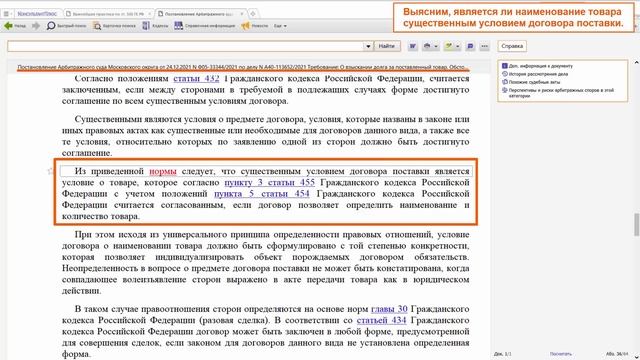The image size is (640, 360).
Task: Click the comment bubble icon
Action: point(470,46)
